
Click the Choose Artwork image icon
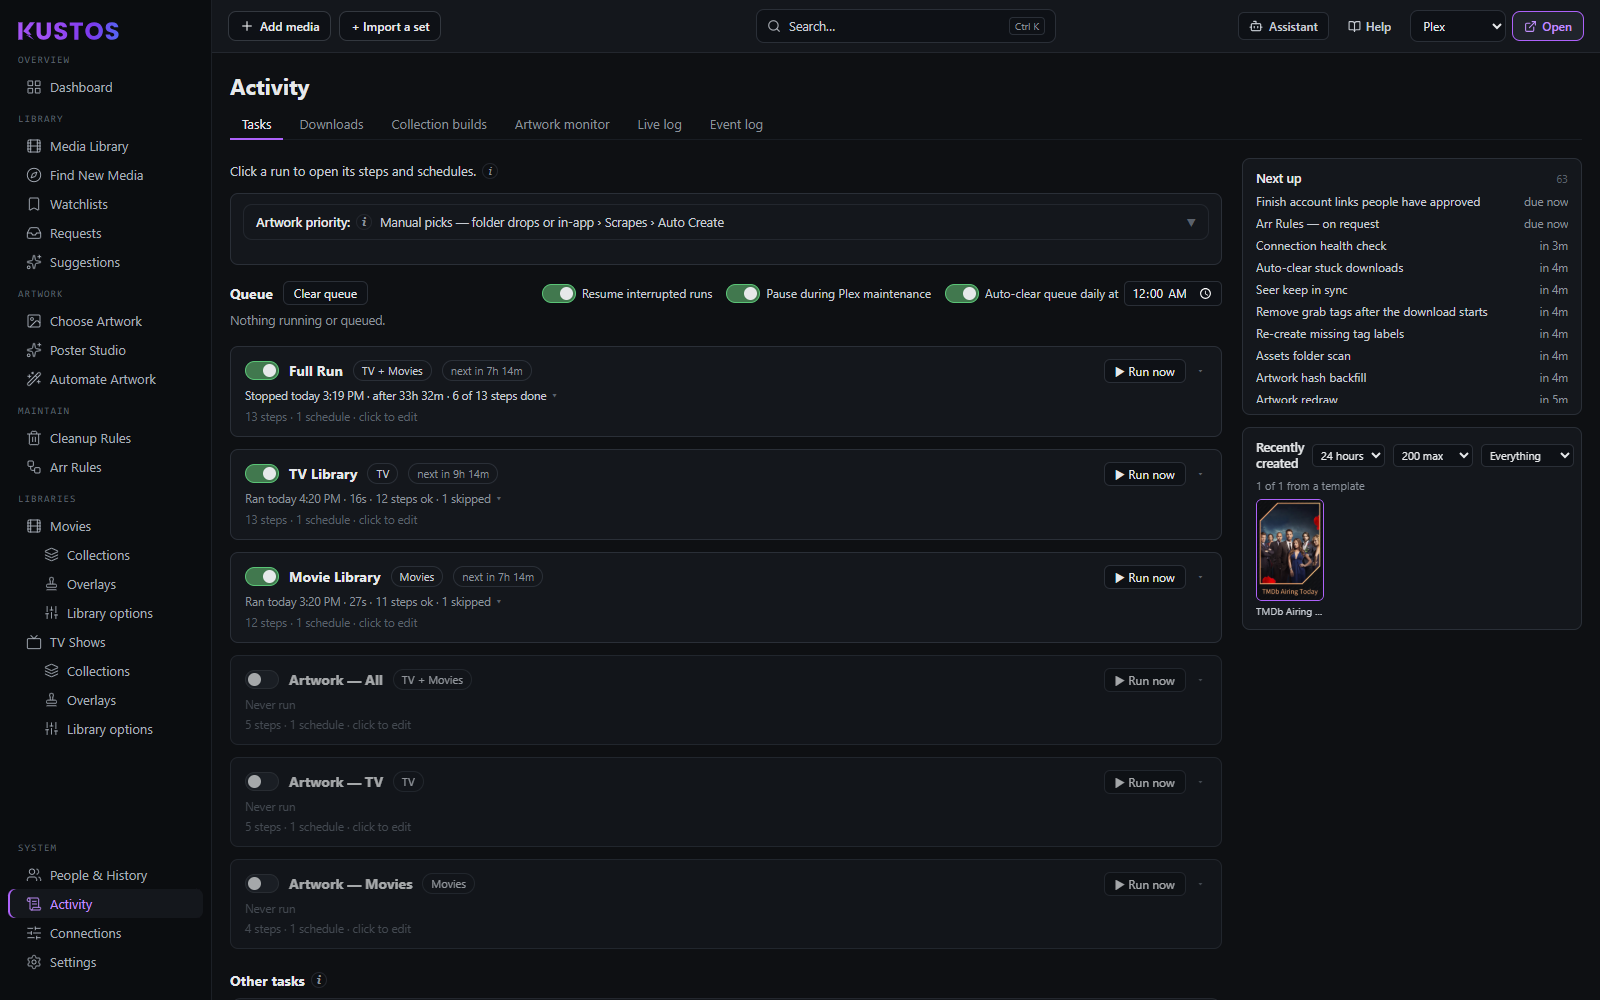coord(34,321)
